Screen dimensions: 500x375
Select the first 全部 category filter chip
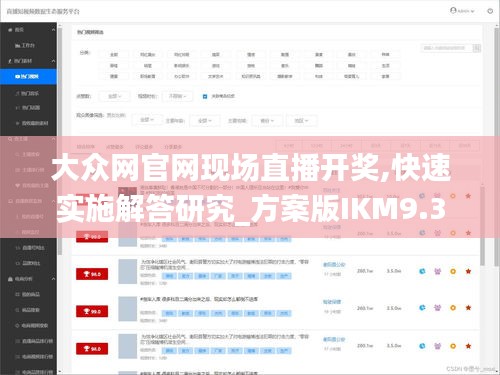pyautogui.click(x=114, y=54)
